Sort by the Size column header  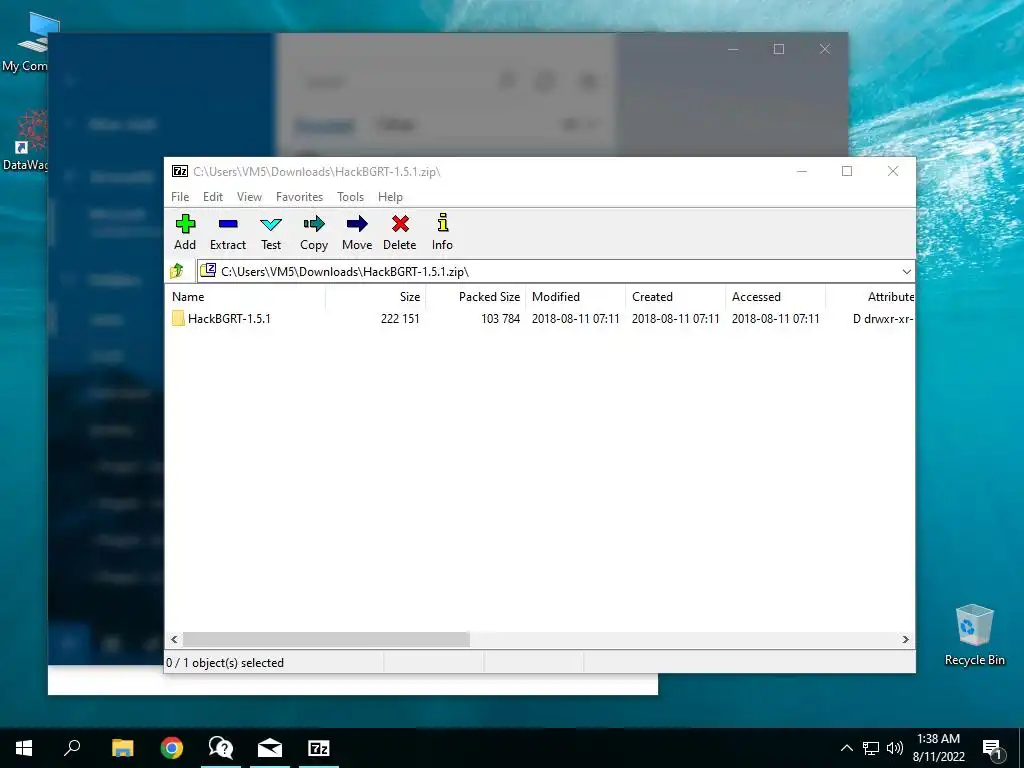[376, 296]
